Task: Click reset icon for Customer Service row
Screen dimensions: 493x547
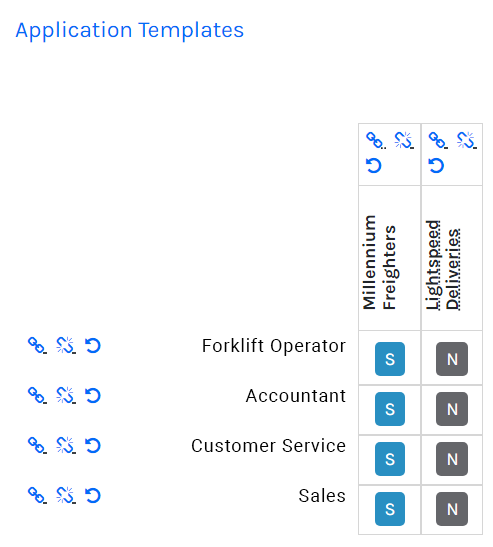Action: [x=93, y=445]
